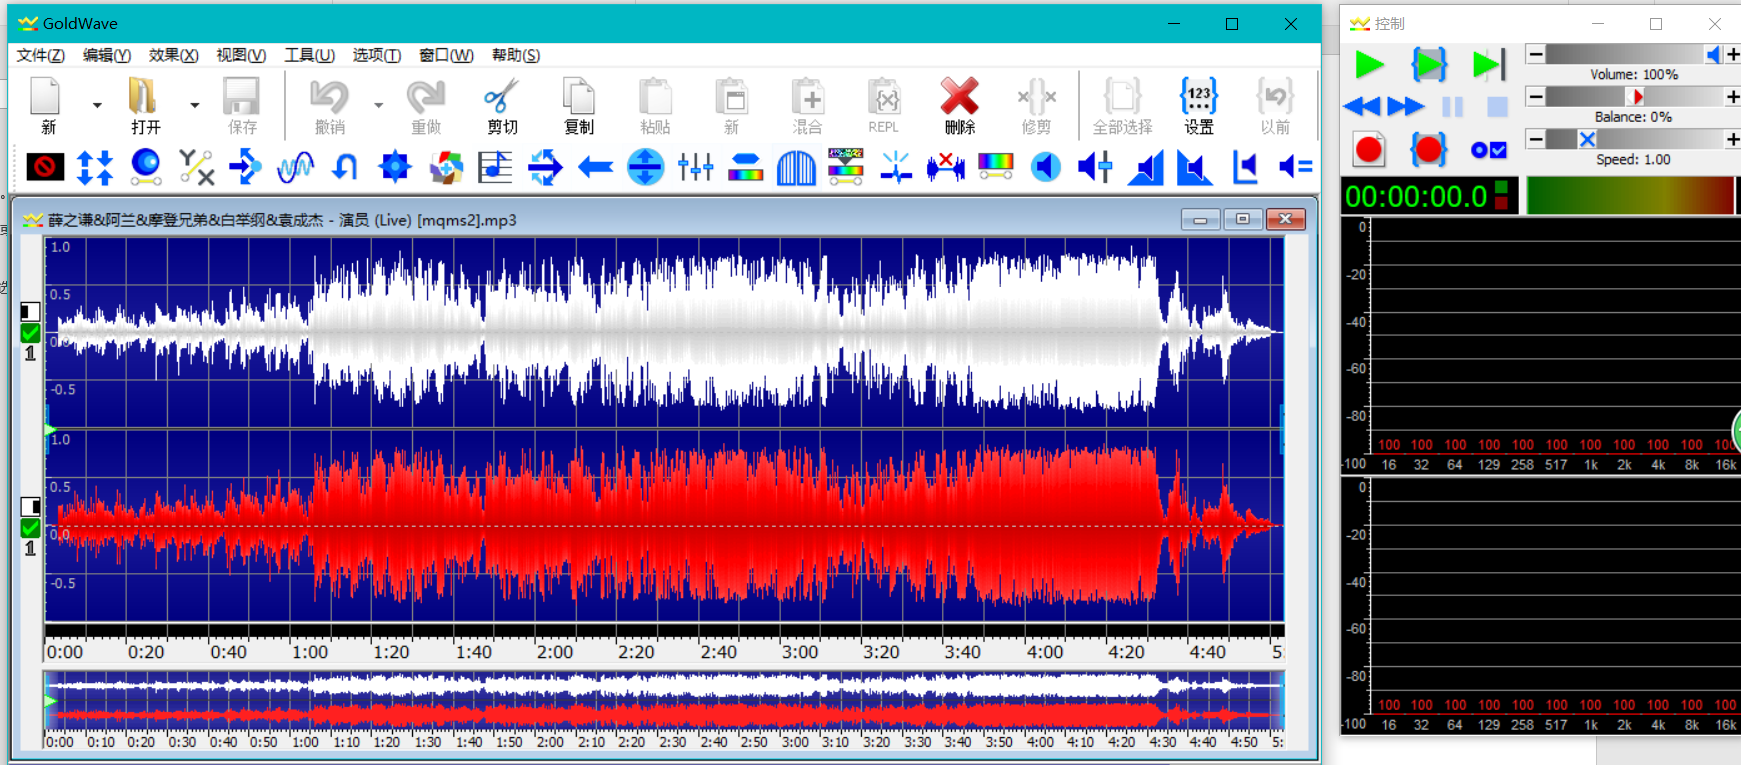Start new recording with red record button
The width and height of the screenshot is (1741, 765).
(x=1369, y=150)
